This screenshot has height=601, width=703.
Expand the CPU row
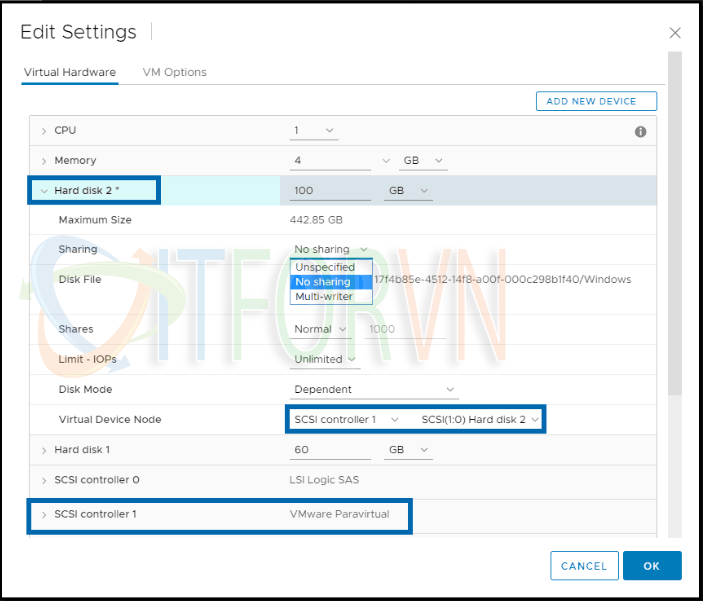(44, 131)
